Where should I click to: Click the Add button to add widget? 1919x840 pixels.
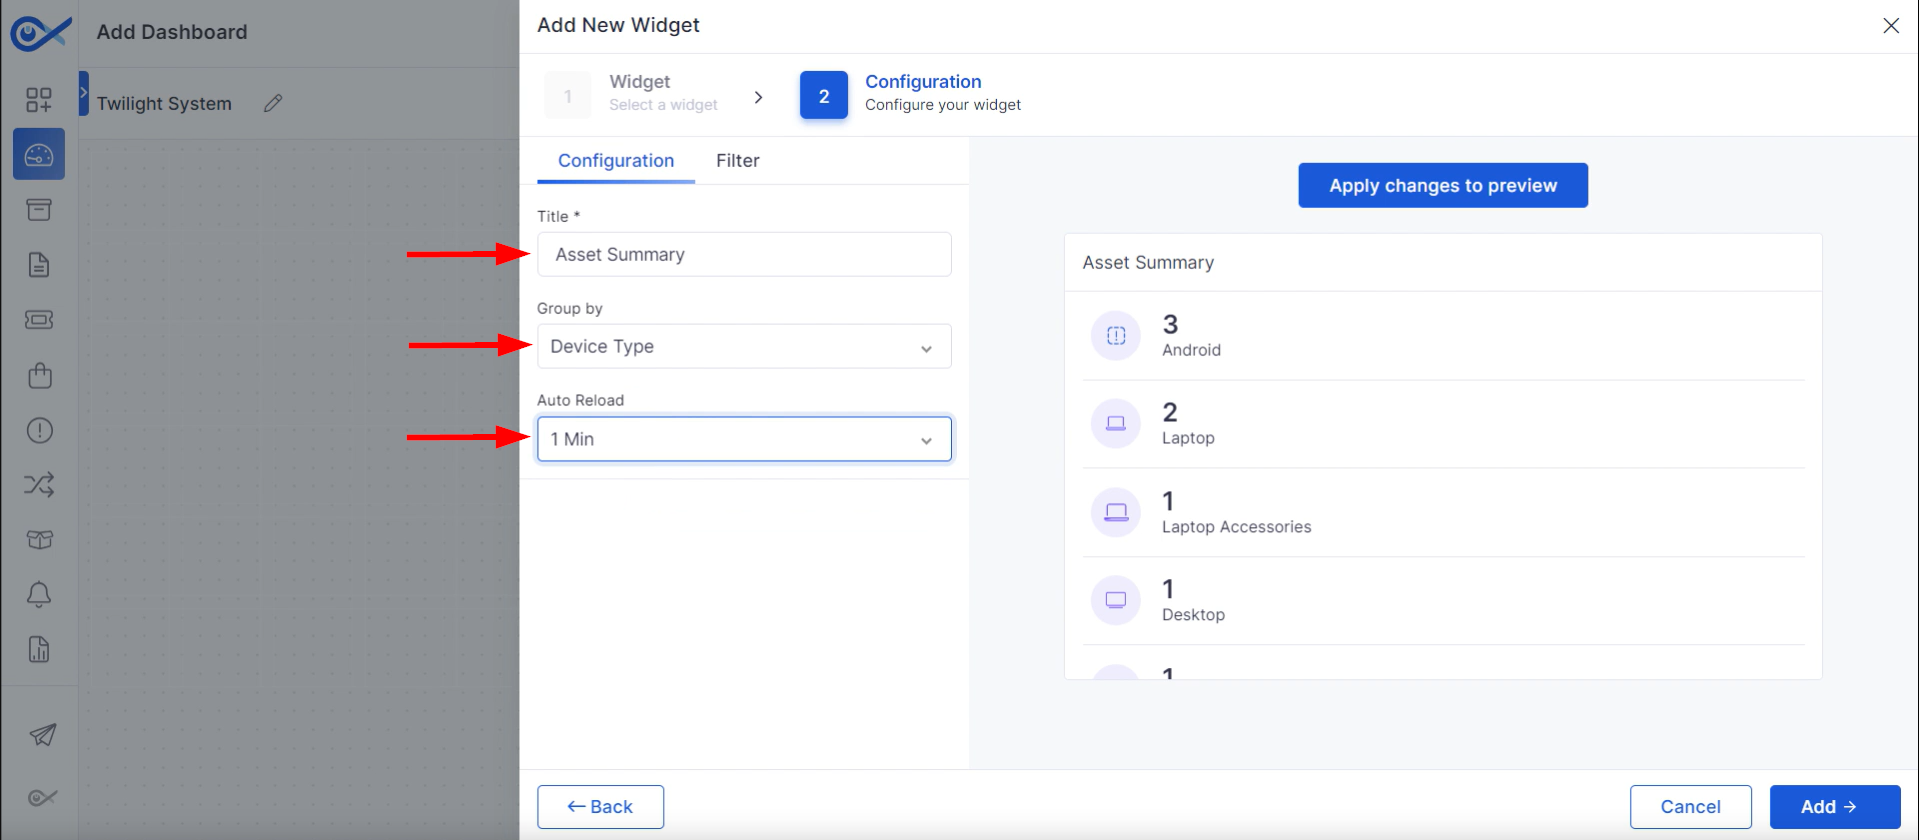(1835, 807)
